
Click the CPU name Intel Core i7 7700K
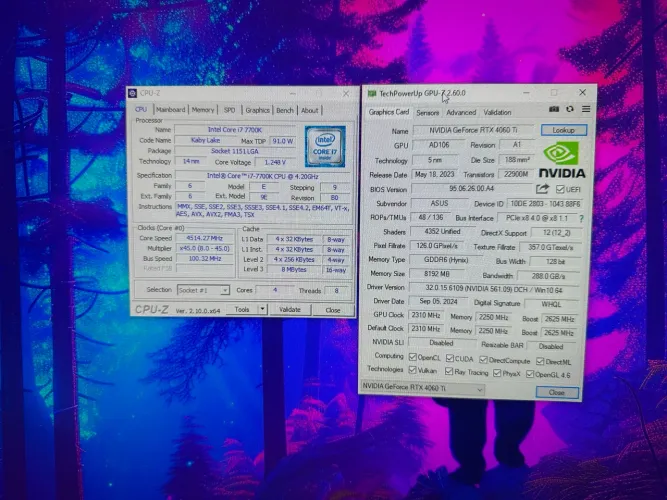(235, 130)
